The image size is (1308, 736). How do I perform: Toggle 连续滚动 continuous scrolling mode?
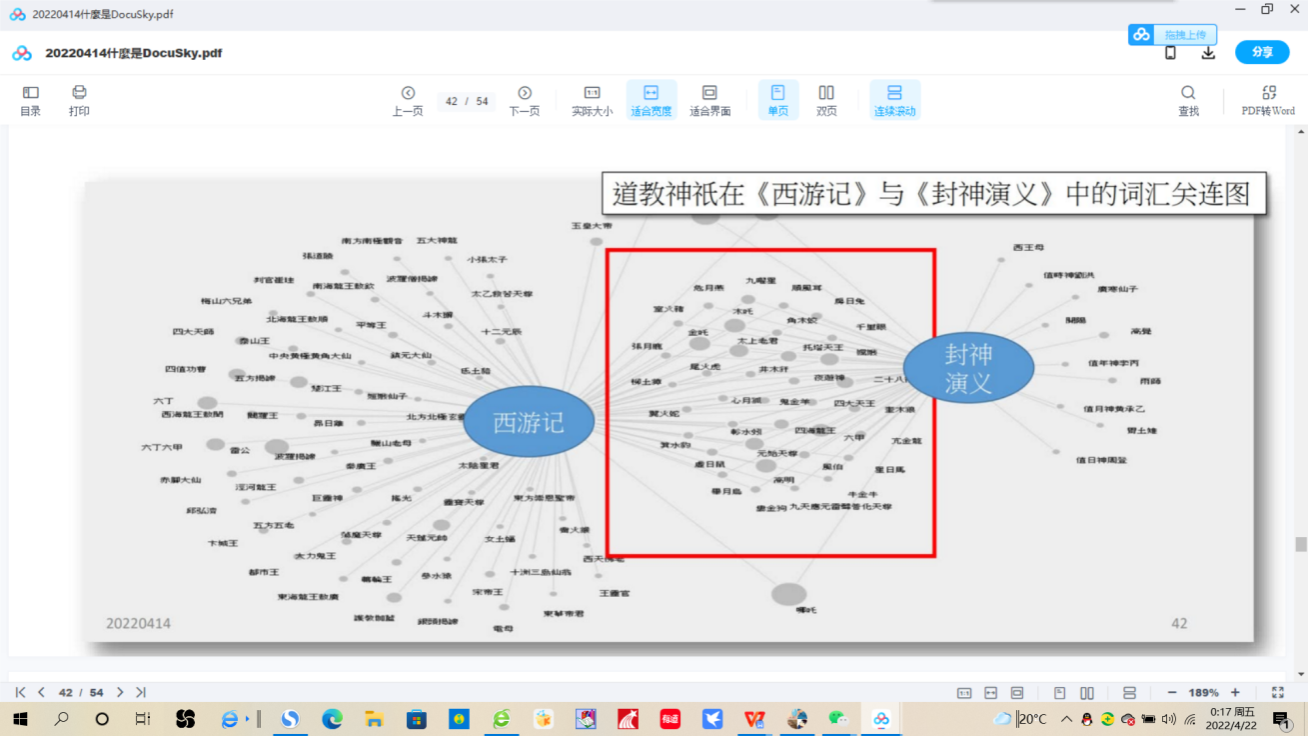pos(894,100)
